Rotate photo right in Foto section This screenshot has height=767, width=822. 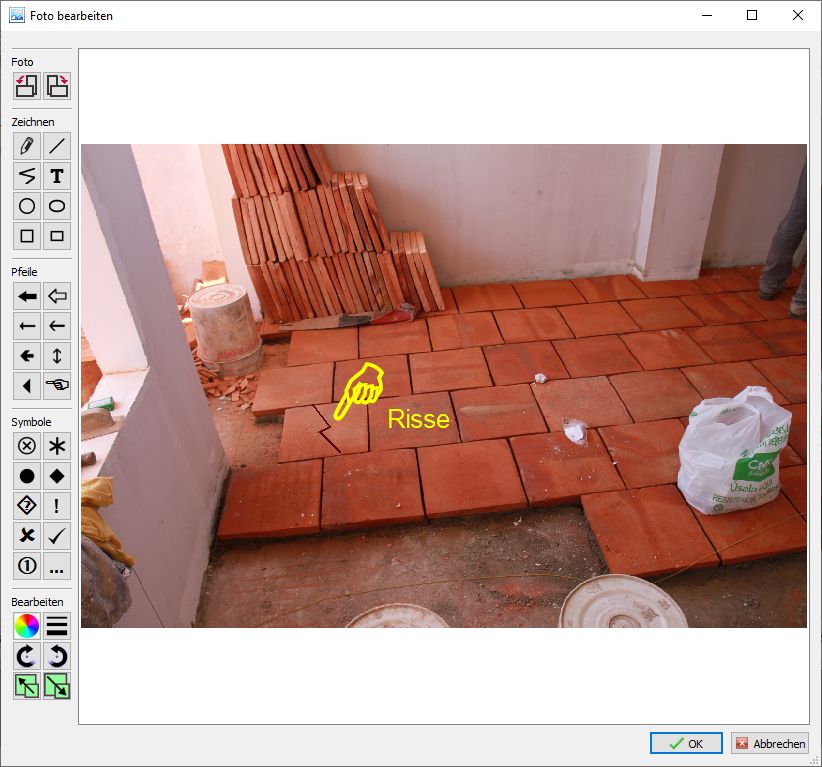[x=57, y=86]
